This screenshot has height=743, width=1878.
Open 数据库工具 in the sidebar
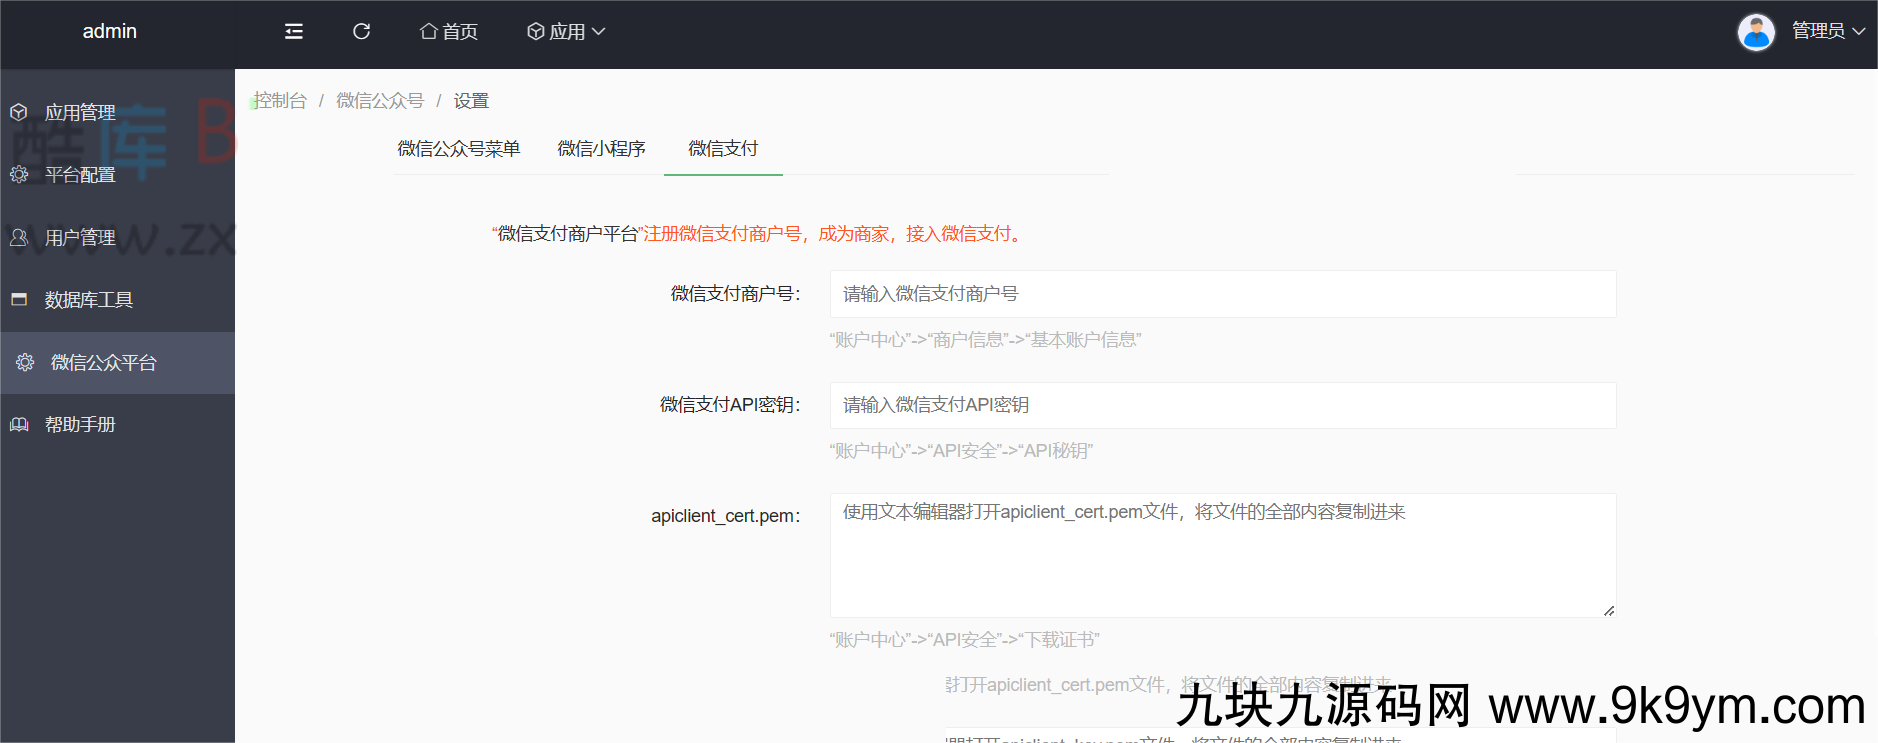(117, 299)
